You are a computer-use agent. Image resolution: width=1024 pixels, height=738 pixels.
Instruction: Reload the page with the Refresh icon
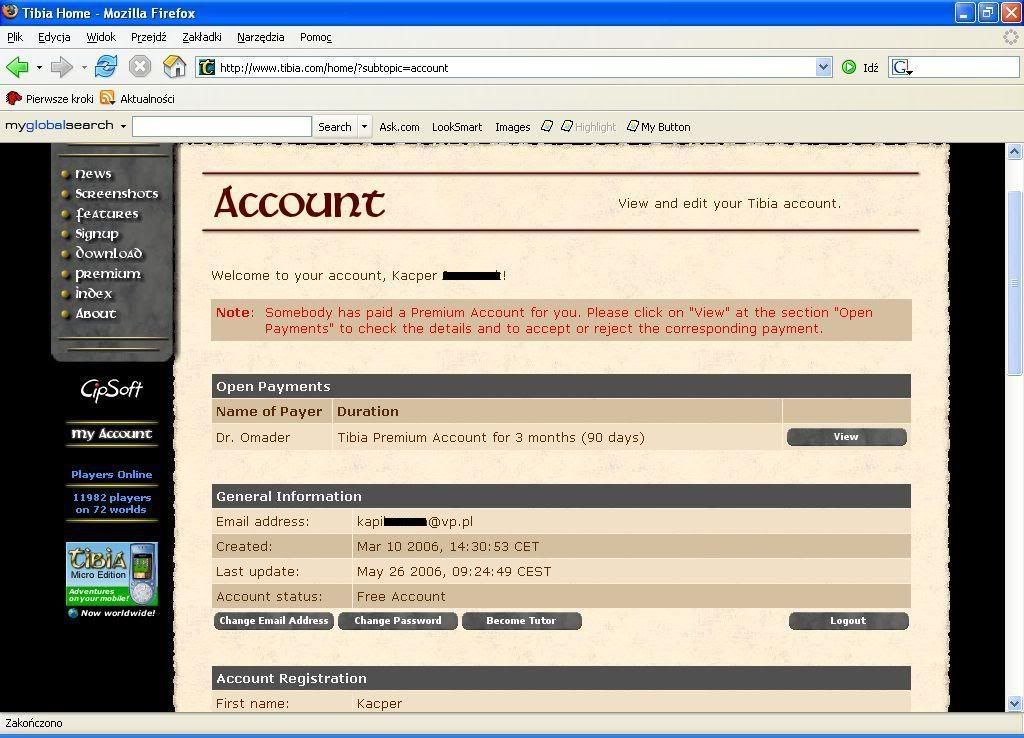pos(106,67)
